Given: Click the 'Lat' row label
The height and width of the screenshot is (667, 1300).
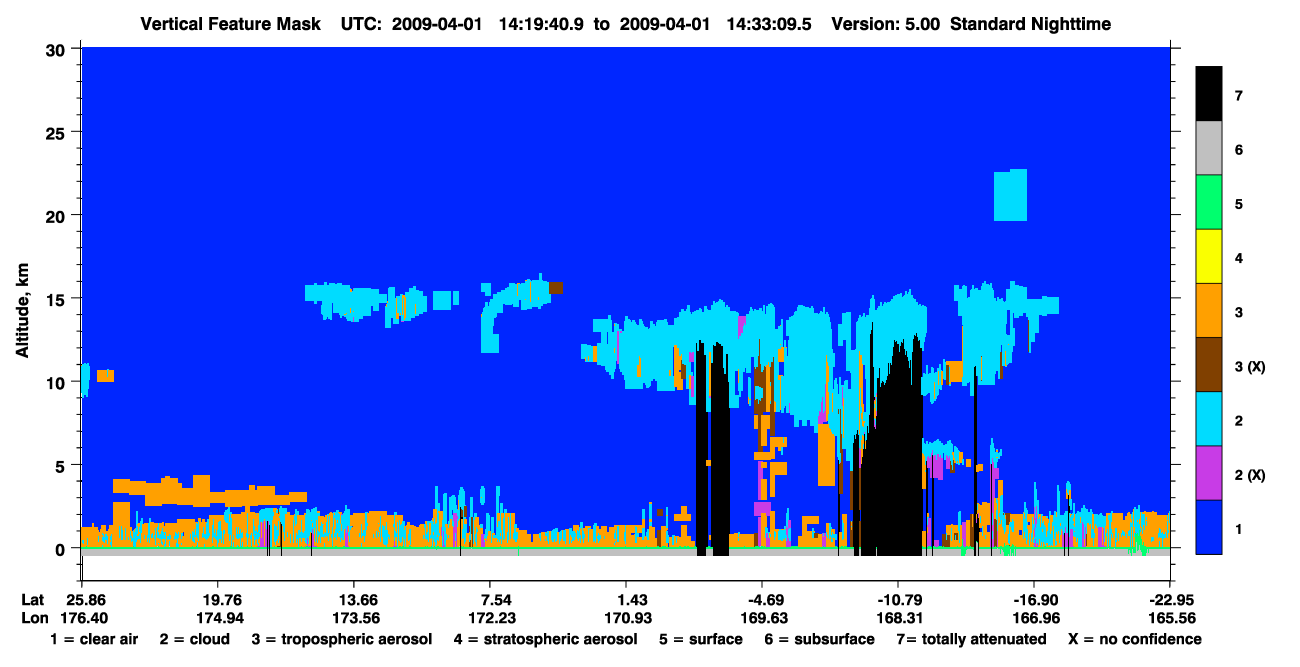Looking at the screenshot, I should (32, 600).
